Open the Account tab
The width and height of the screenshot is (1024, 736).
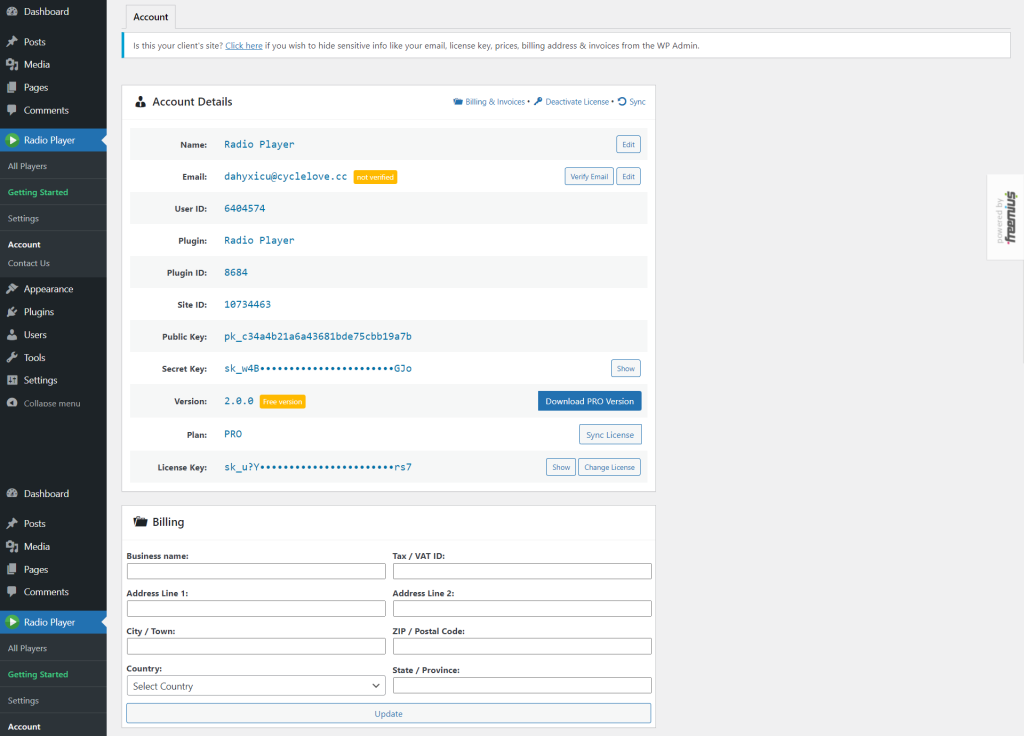point(150,17)
